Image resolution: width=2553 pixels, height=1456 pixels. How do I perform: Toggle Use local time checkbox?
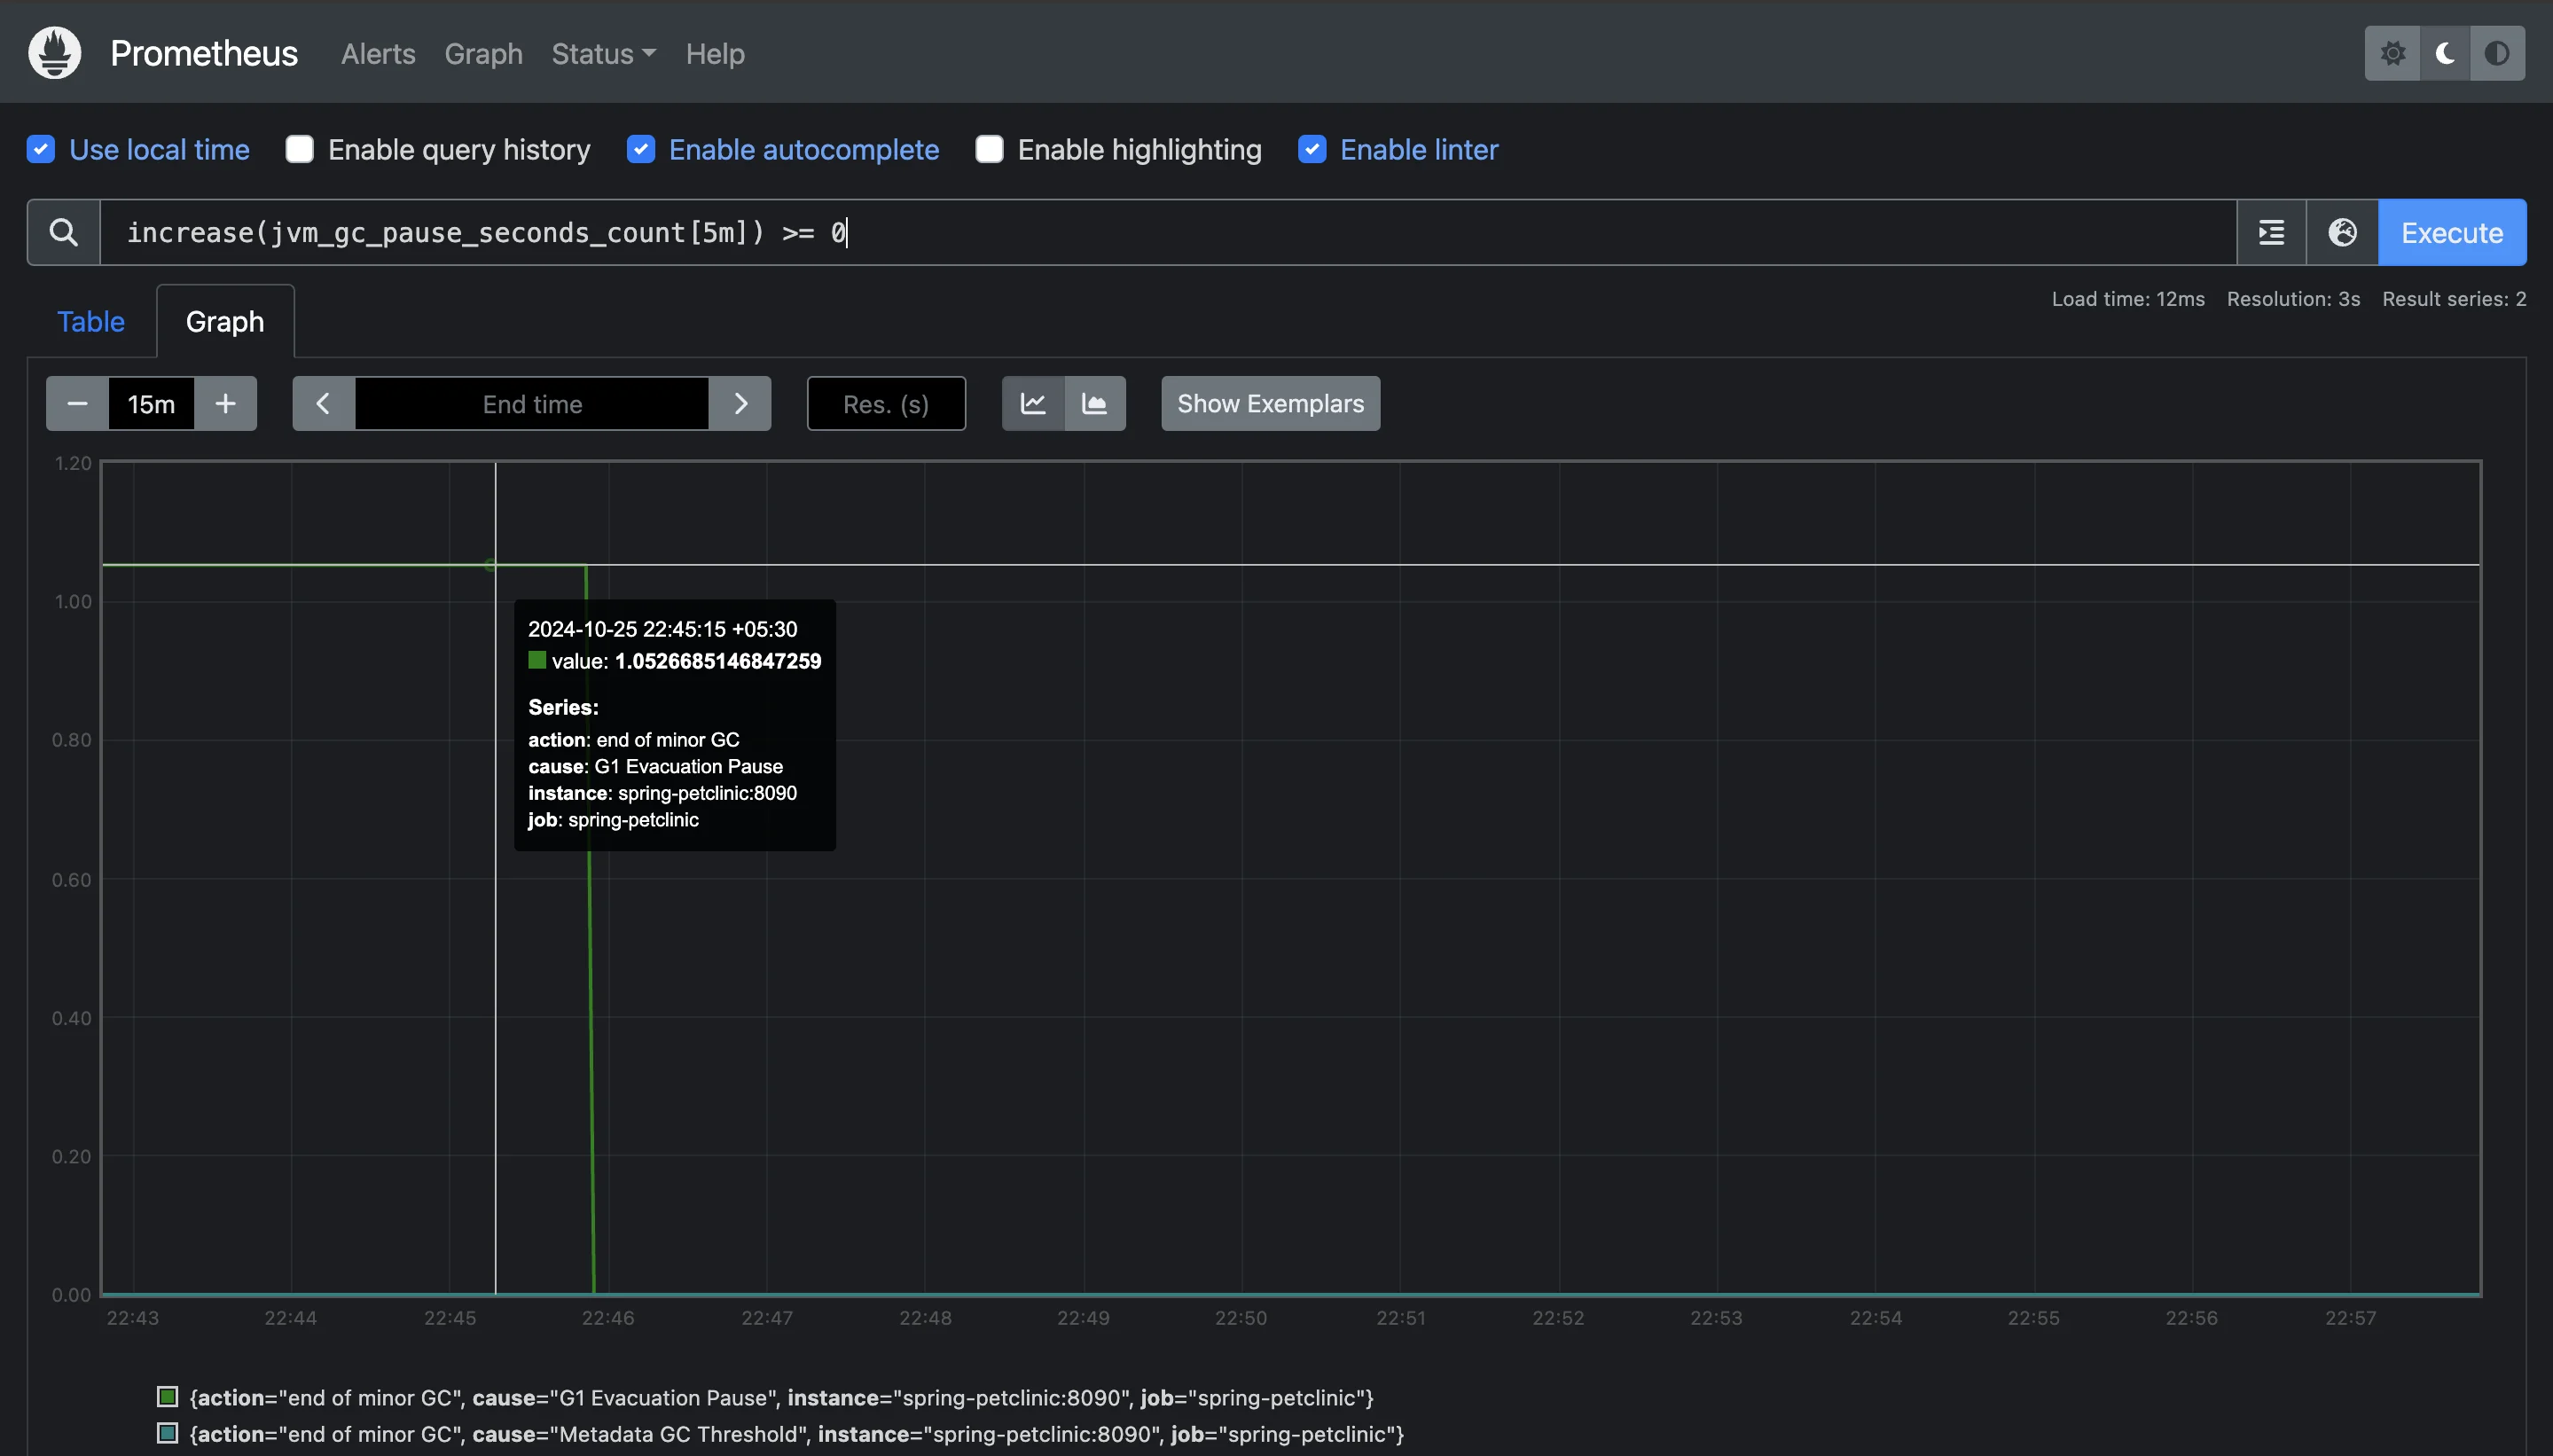[x=41, y=149]
